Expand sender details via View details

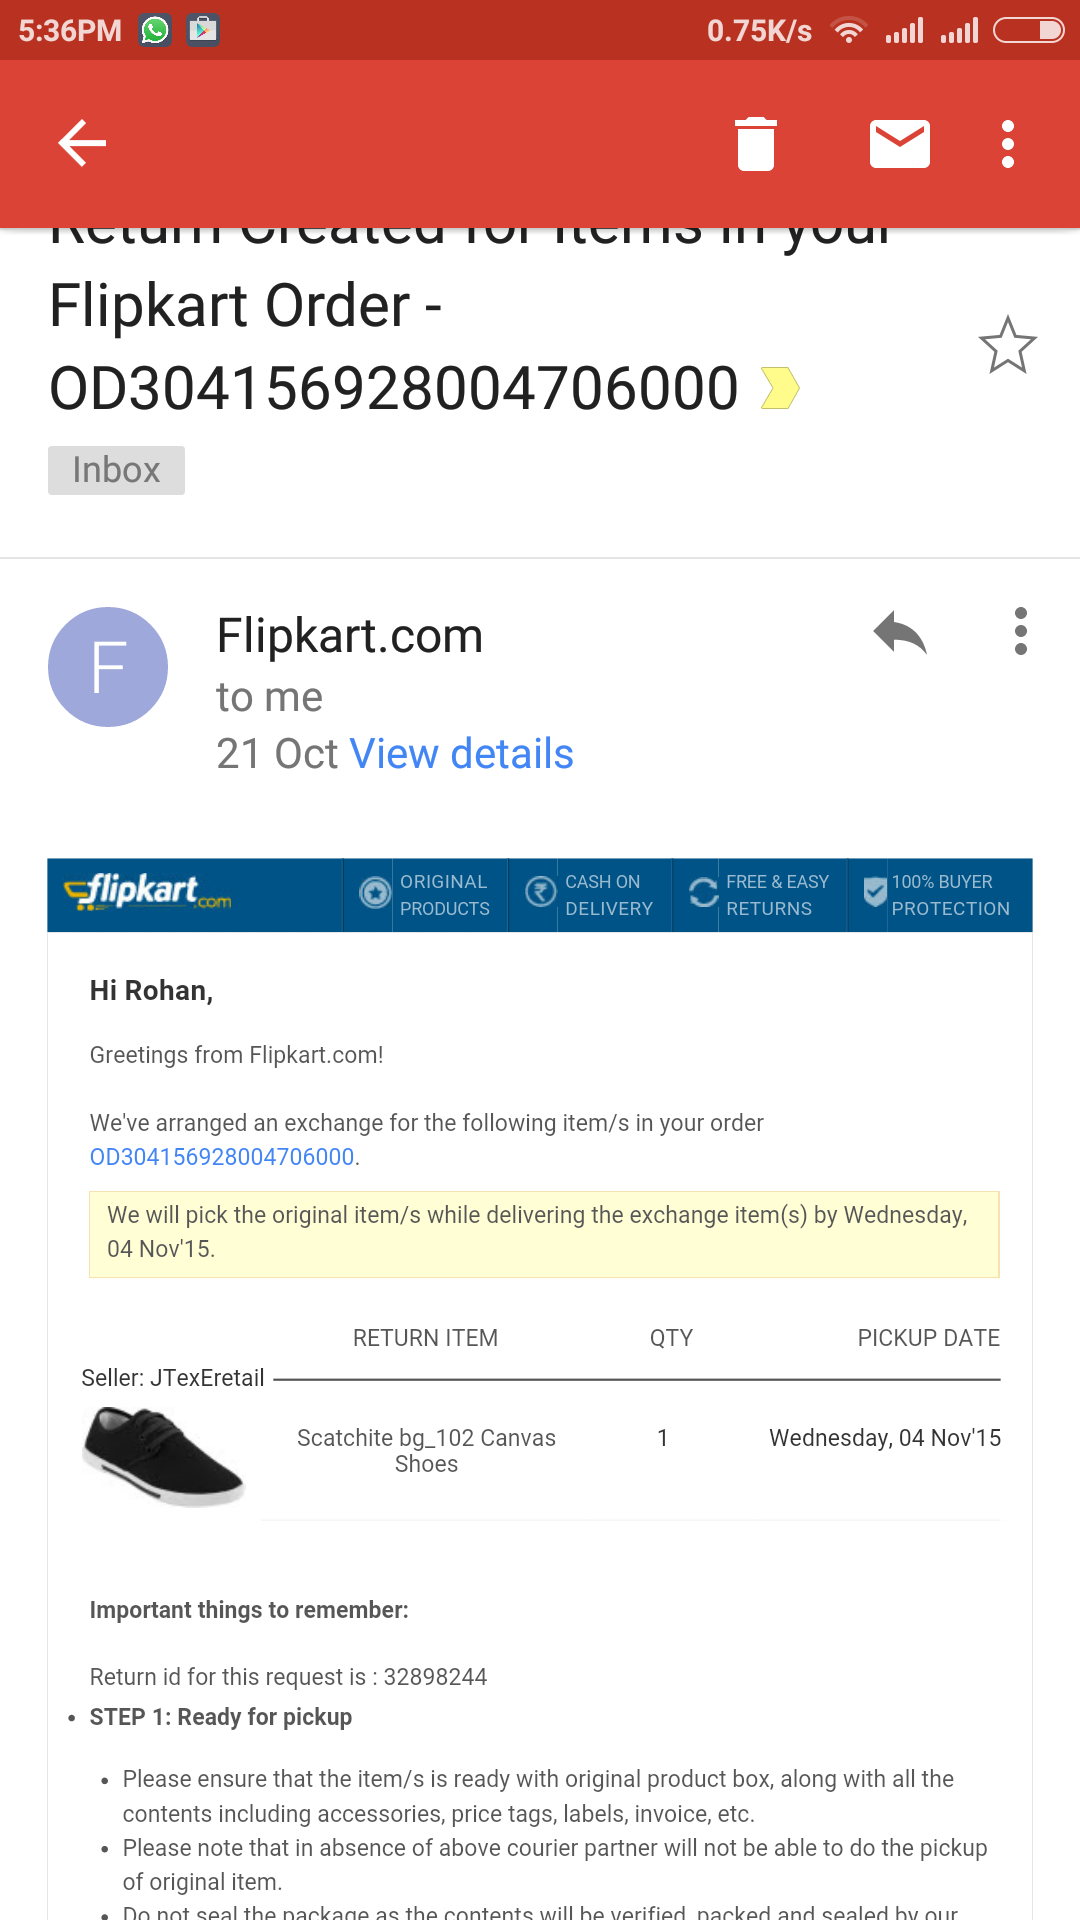pyautogui.click(x=462, y=753)
